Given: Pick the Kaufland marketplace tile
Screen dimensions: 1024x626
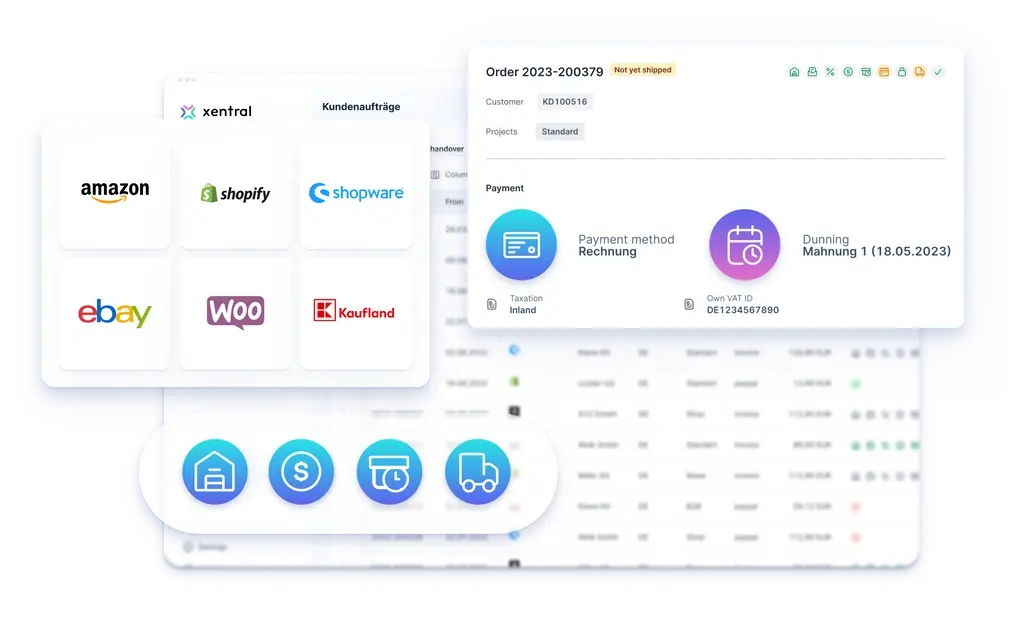Looking at the screenshot, I should (356, 313).
